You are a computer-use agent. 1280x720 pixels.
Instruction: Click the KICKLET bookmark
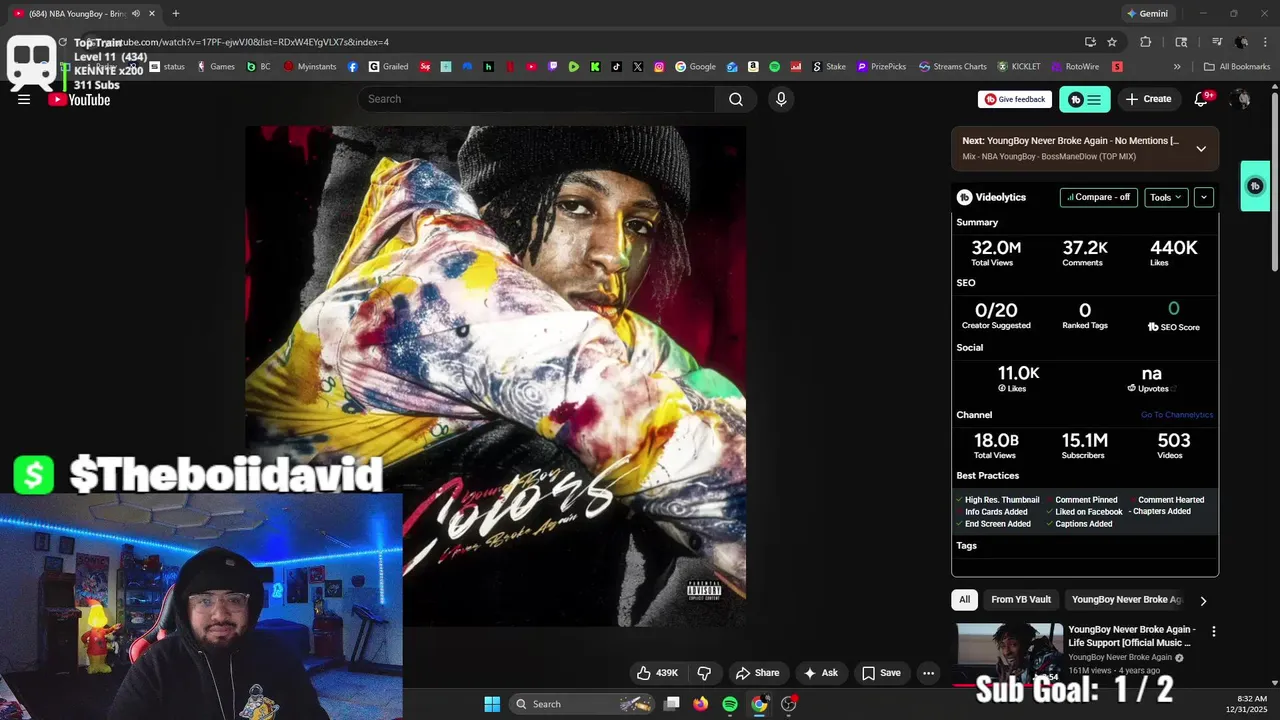click(x=1019, y=67)
